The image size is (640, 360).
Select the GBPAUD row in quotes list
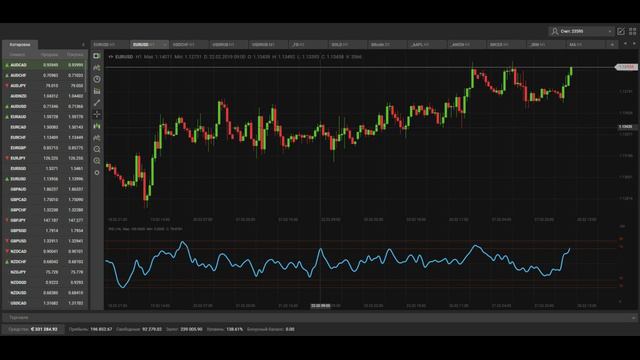coord(44,189)
